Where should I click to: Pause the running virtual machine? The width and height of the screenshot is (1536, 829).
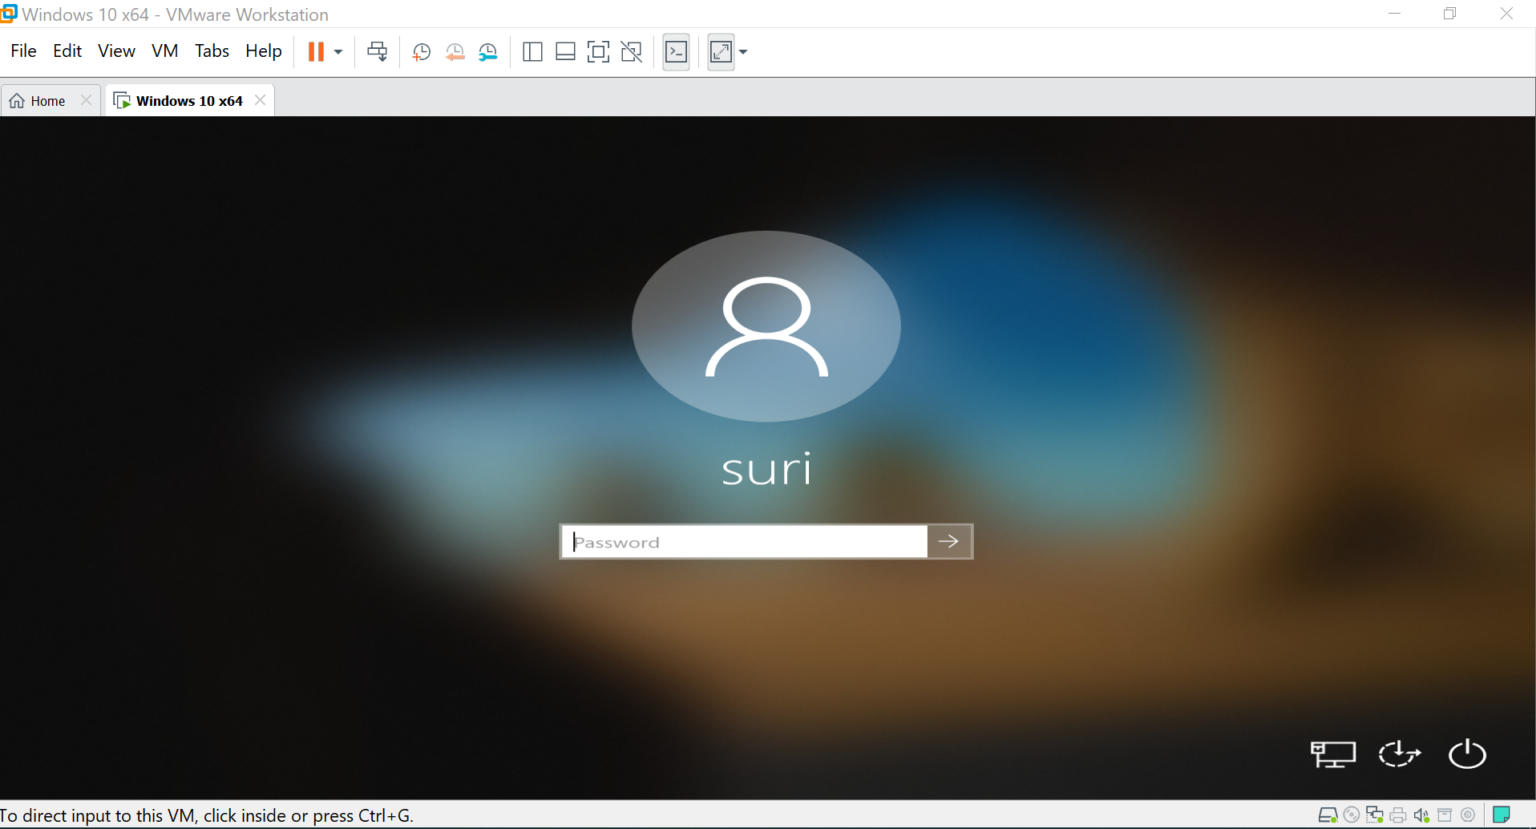316,52
